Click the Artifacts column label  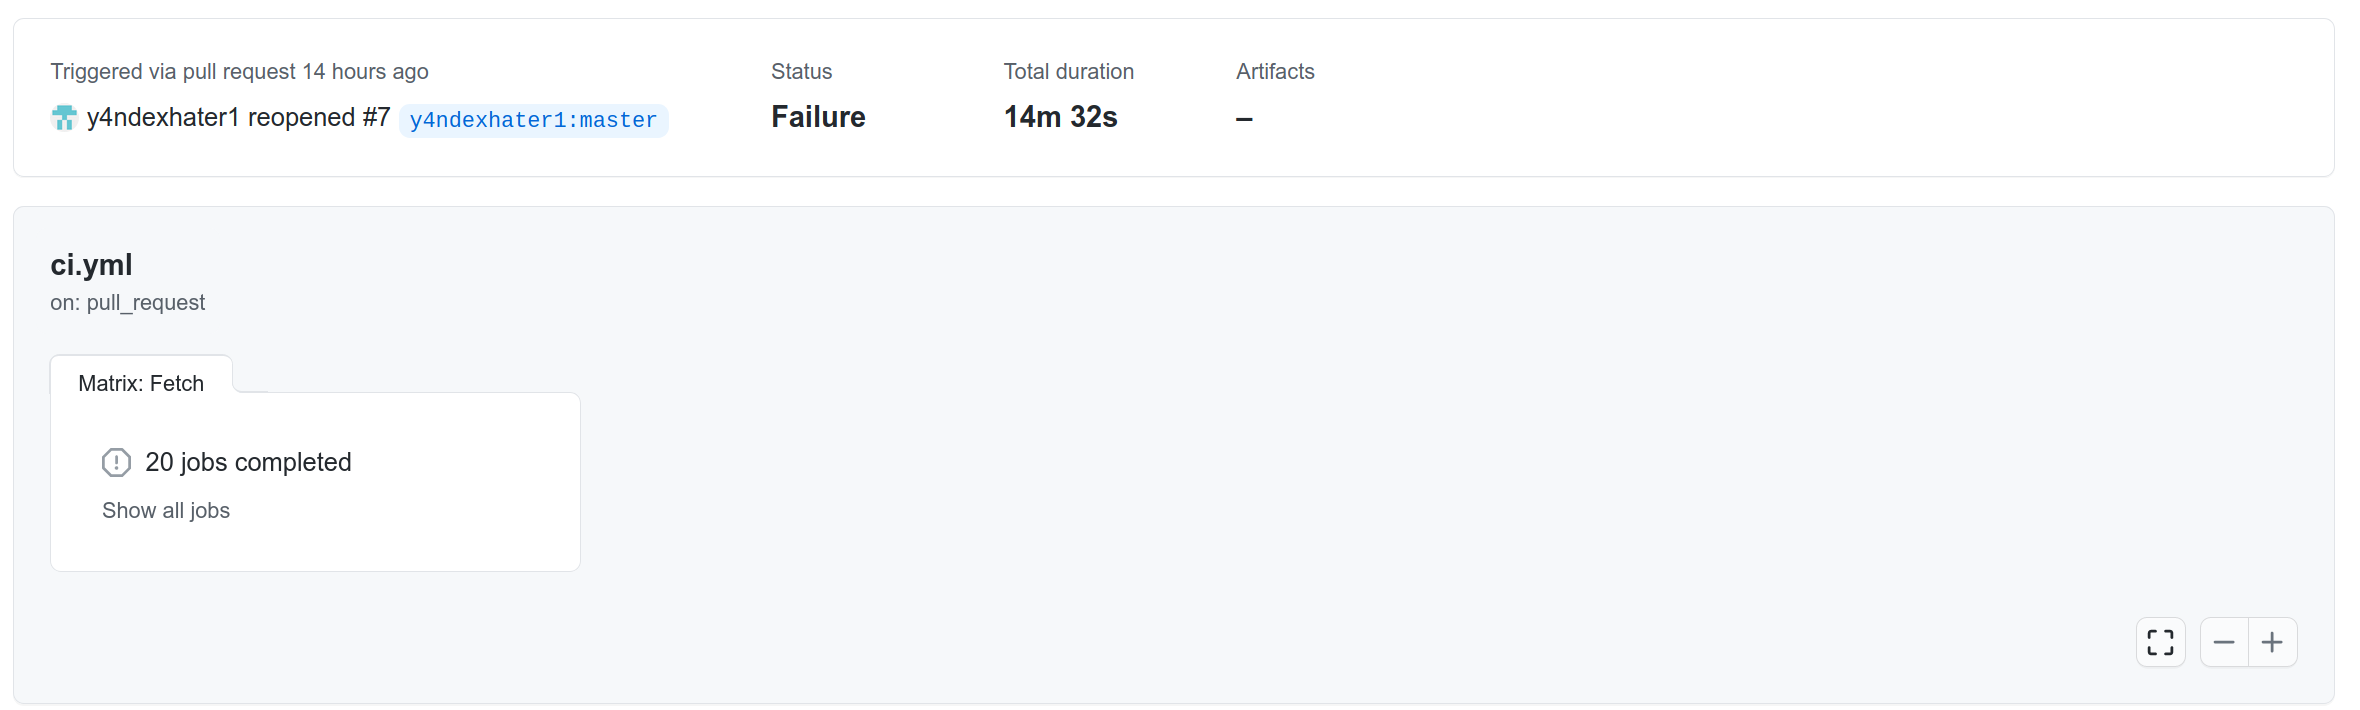(1275, 71)
